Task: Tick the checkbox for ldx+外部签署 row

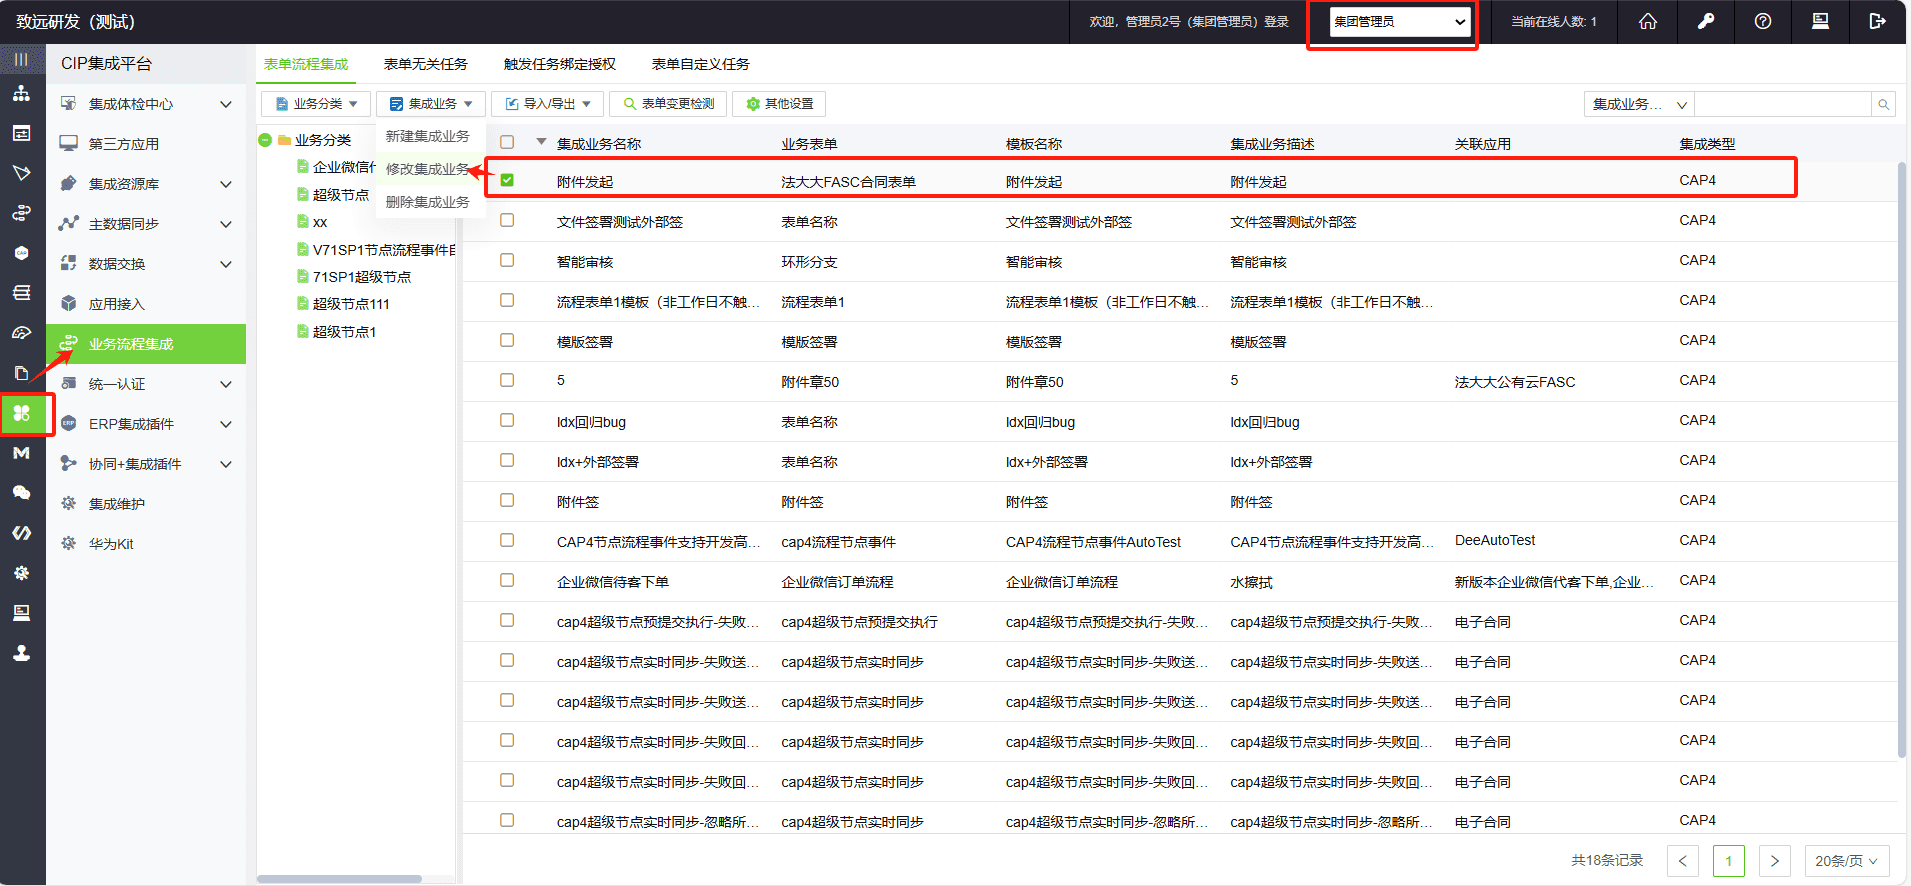Action: coord(507,460)
